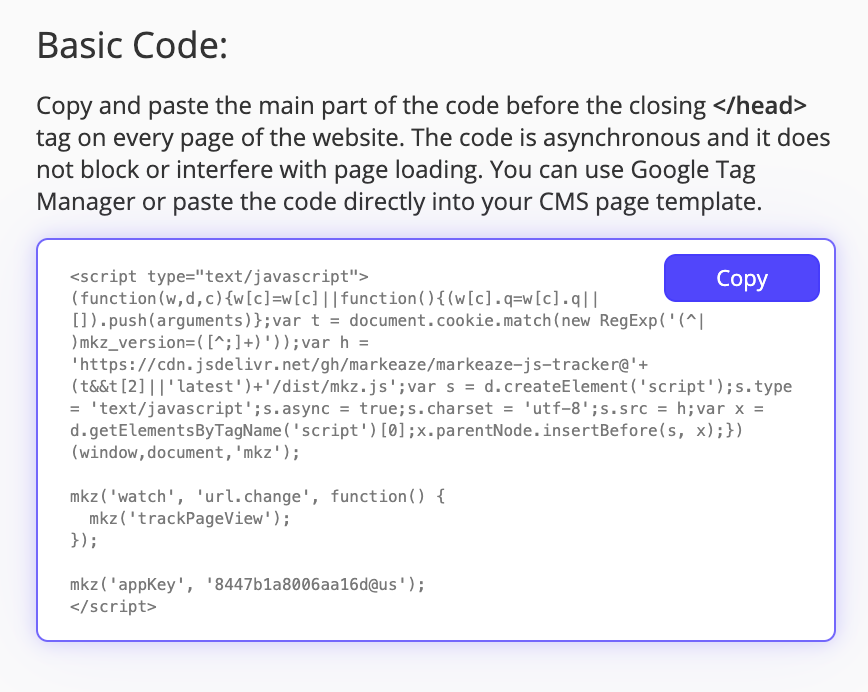Click the "mkz('appKey', ...)" line

(247, 585)
